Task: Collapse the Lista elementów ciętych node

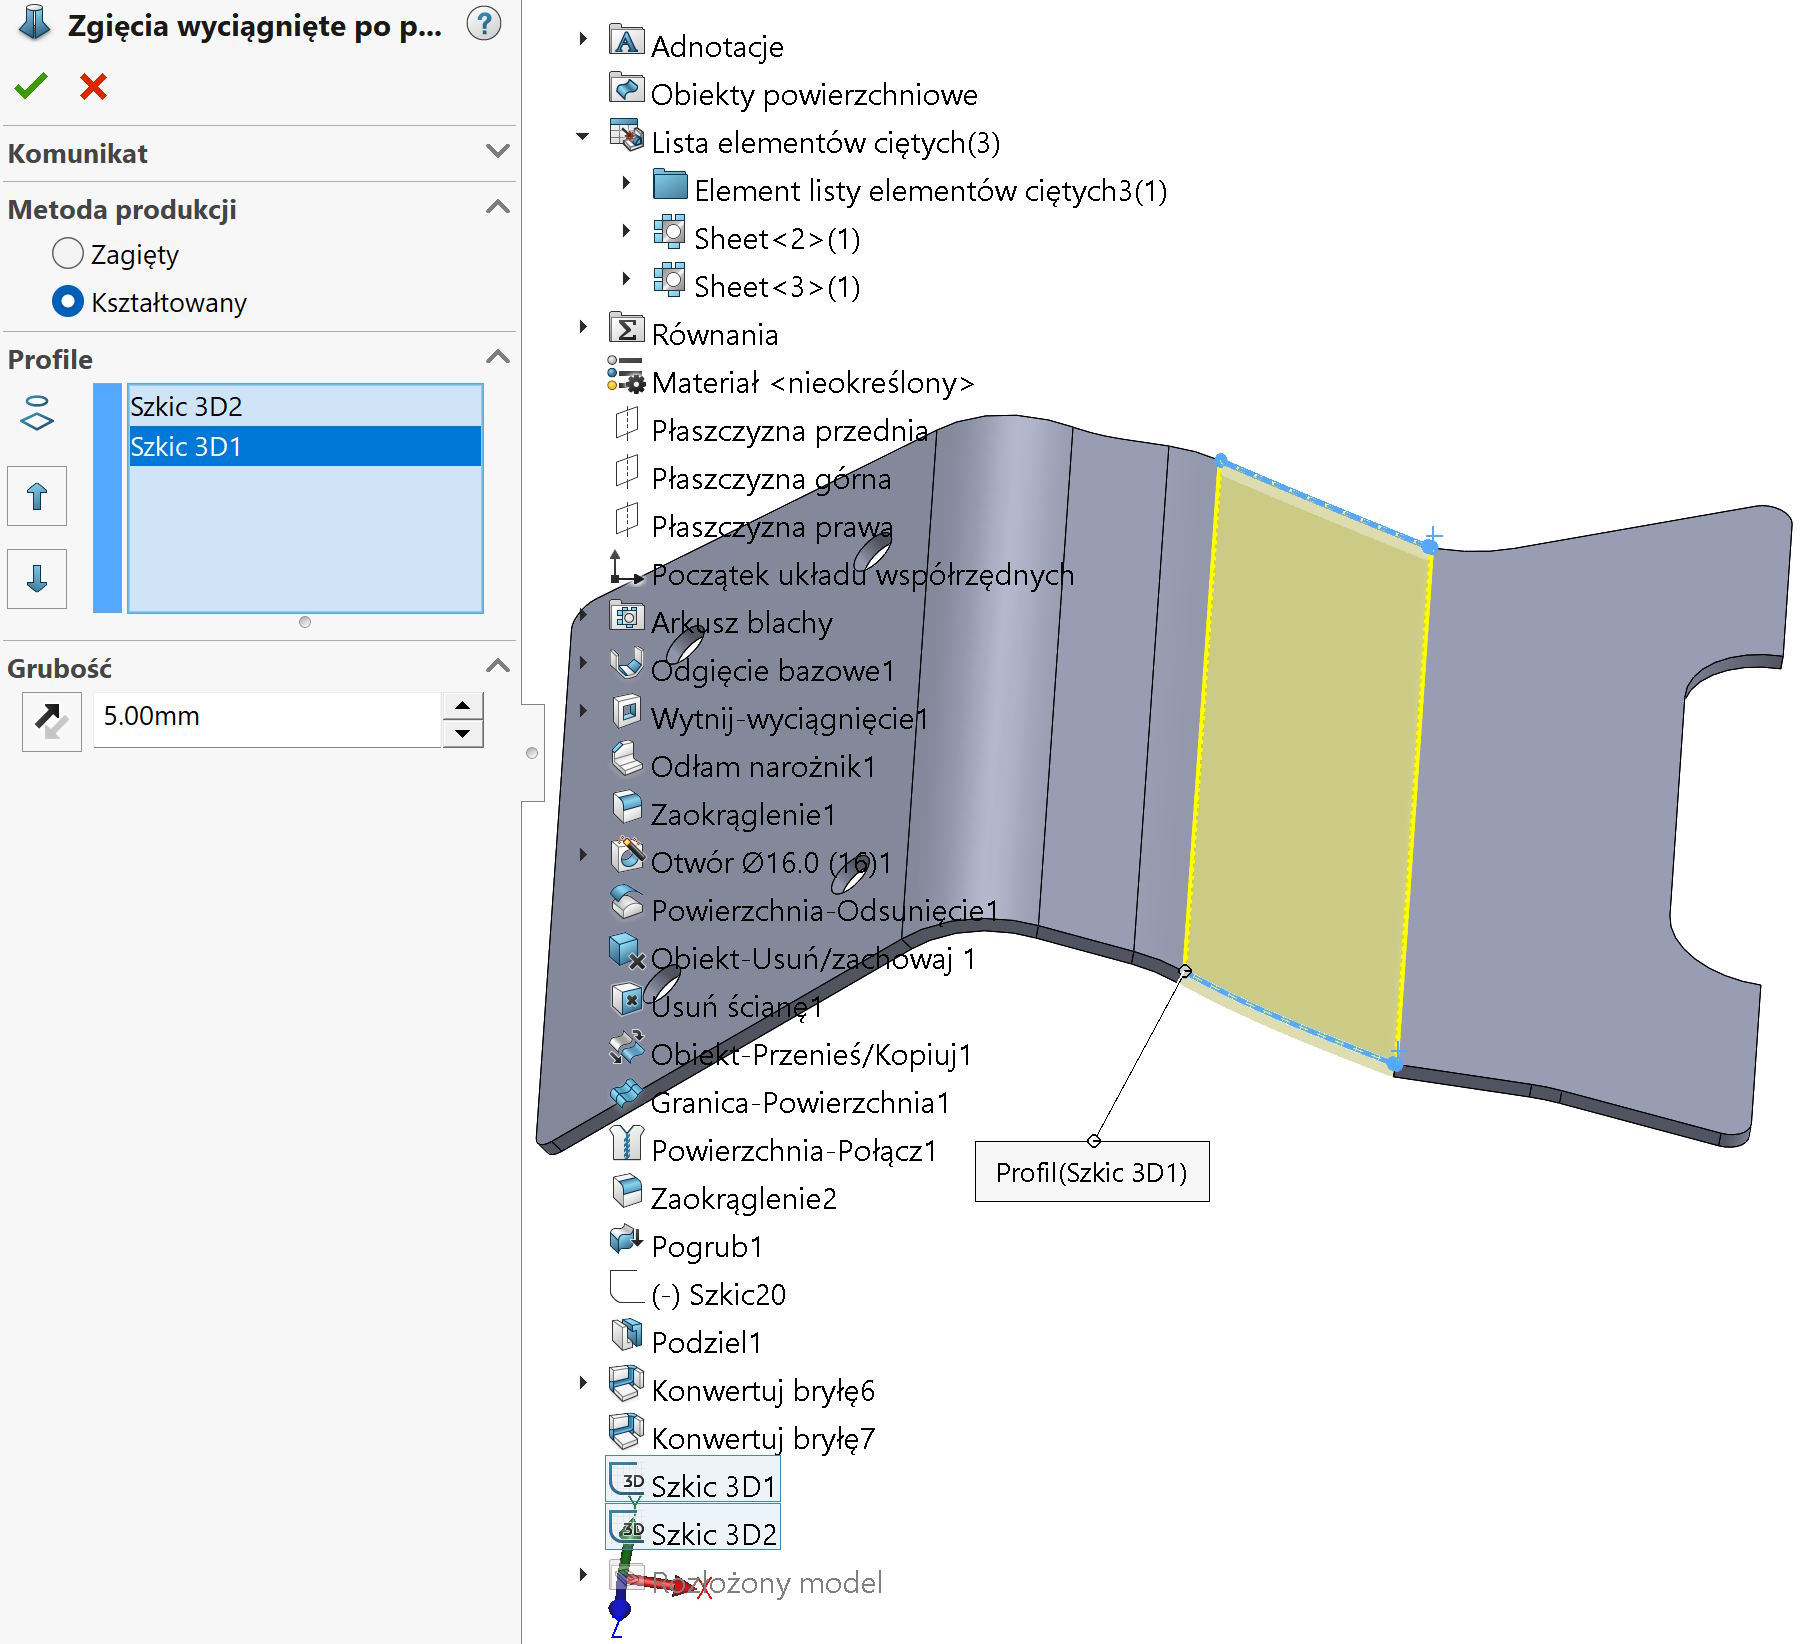Action: coord(583,137)
